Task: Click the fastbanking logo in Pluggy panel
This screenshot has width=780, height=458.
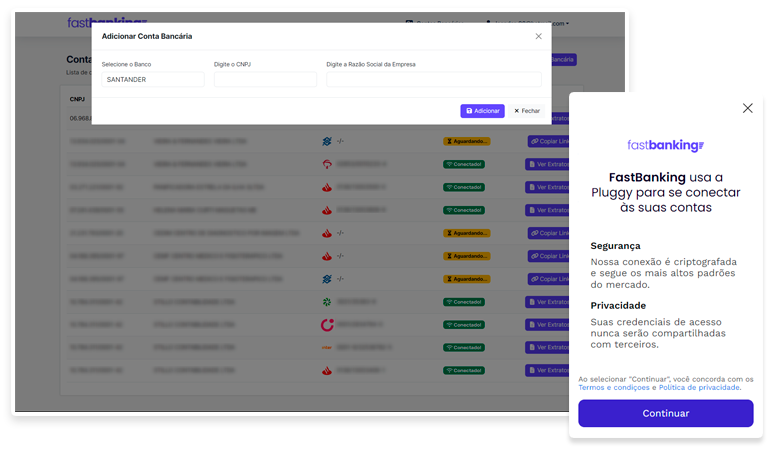Action: [665, 146]
